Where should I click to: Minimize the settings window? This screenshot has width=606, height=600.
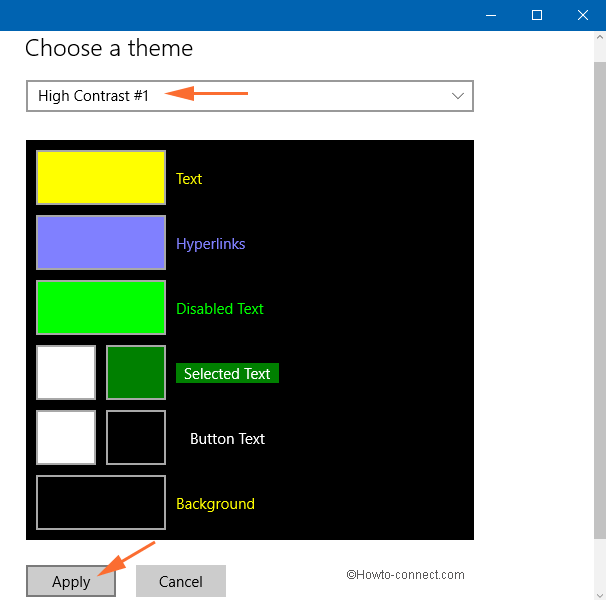(491, 15)
